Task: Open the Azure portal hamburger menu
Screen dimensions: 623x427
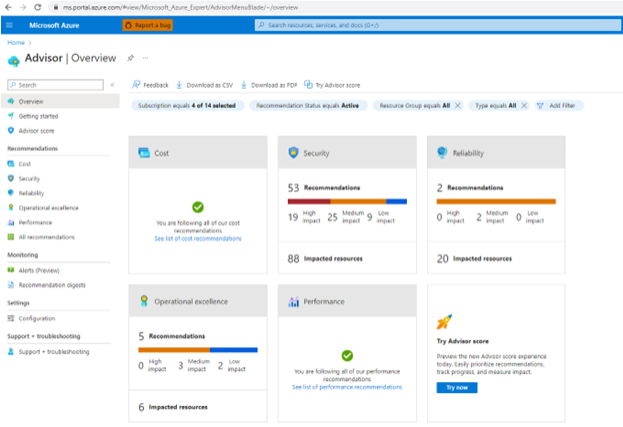Action: 10,25
